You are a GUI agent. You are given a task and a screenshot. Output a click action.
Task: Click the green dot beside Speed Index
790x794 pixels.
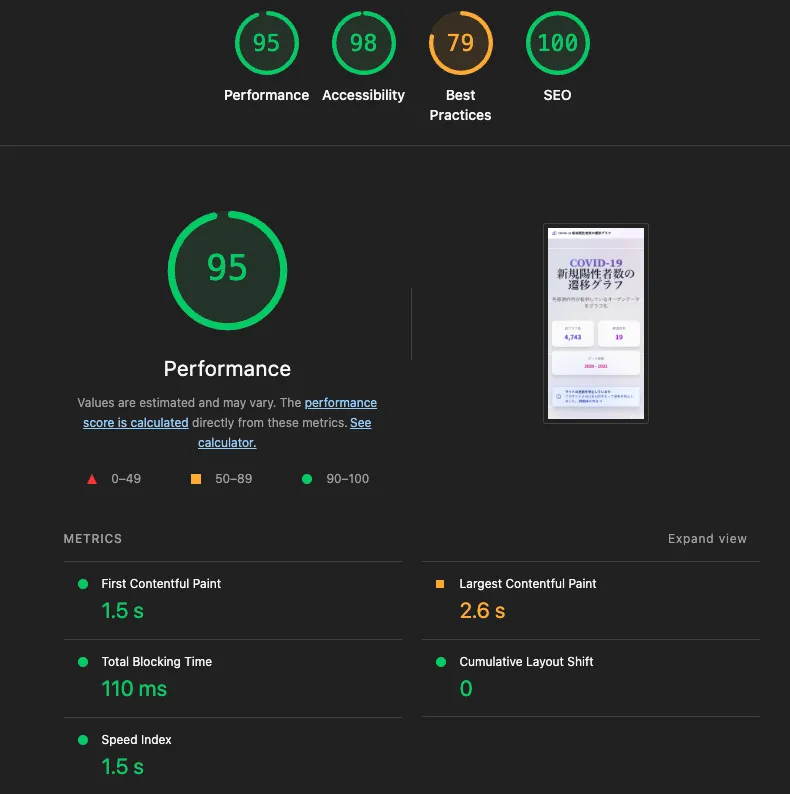[x=83, y=740]
